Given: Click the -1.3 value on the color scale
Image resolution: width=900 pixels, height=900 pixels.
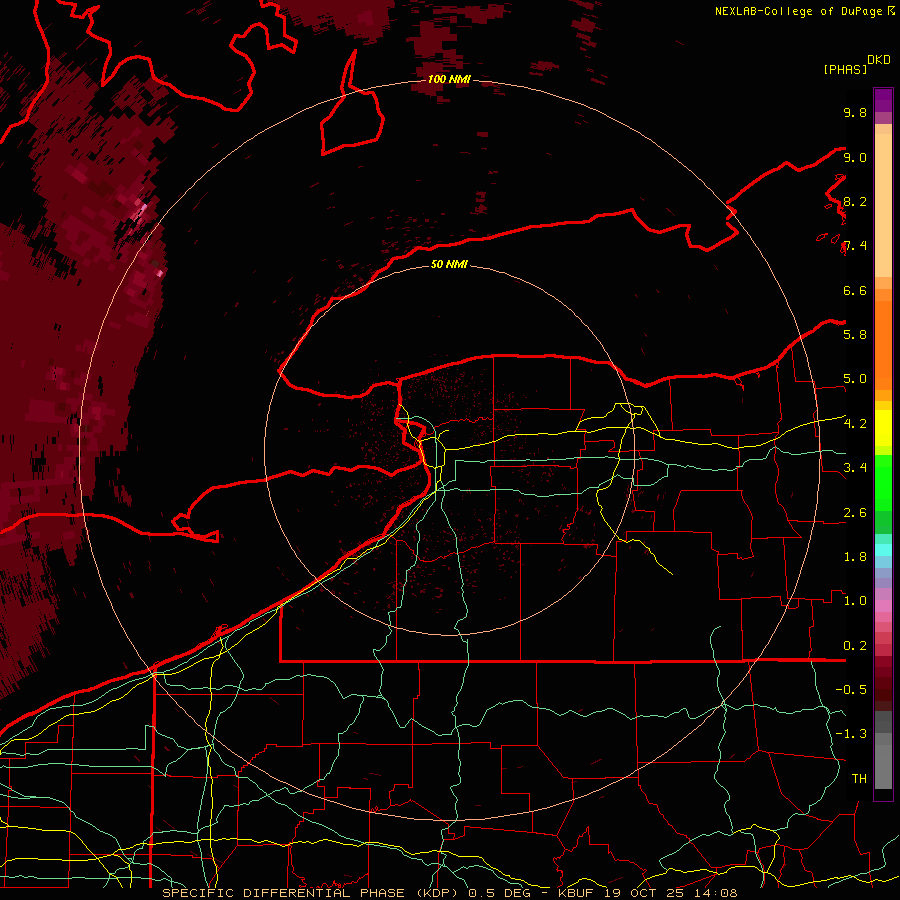Looking at the screenshot, I should click(x=851, y=734).
